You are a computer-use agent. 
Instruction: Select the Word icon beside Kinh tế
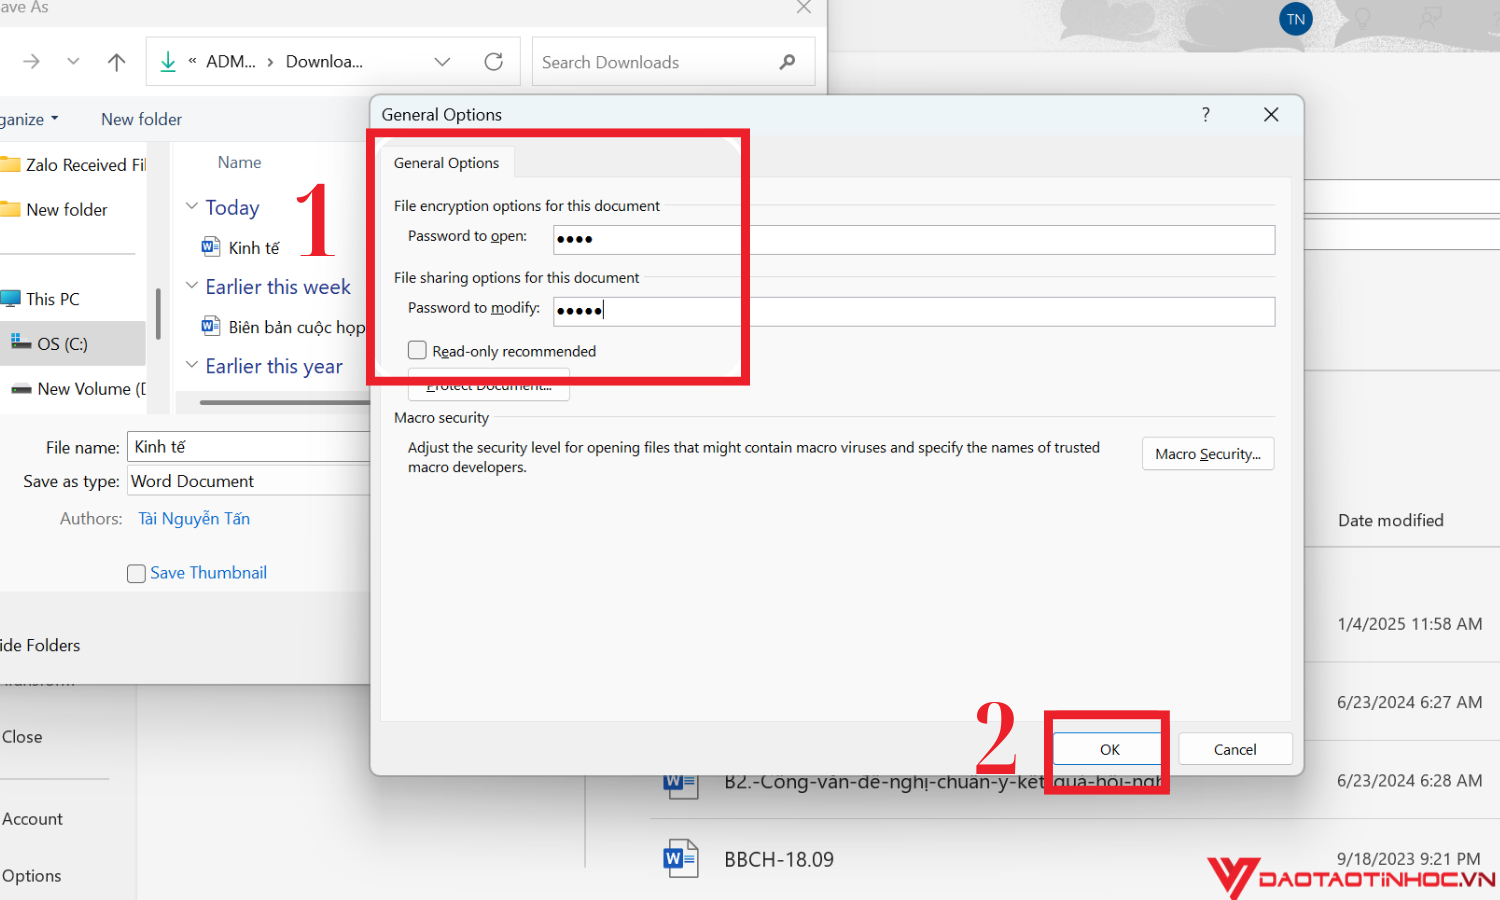[210, 246]
